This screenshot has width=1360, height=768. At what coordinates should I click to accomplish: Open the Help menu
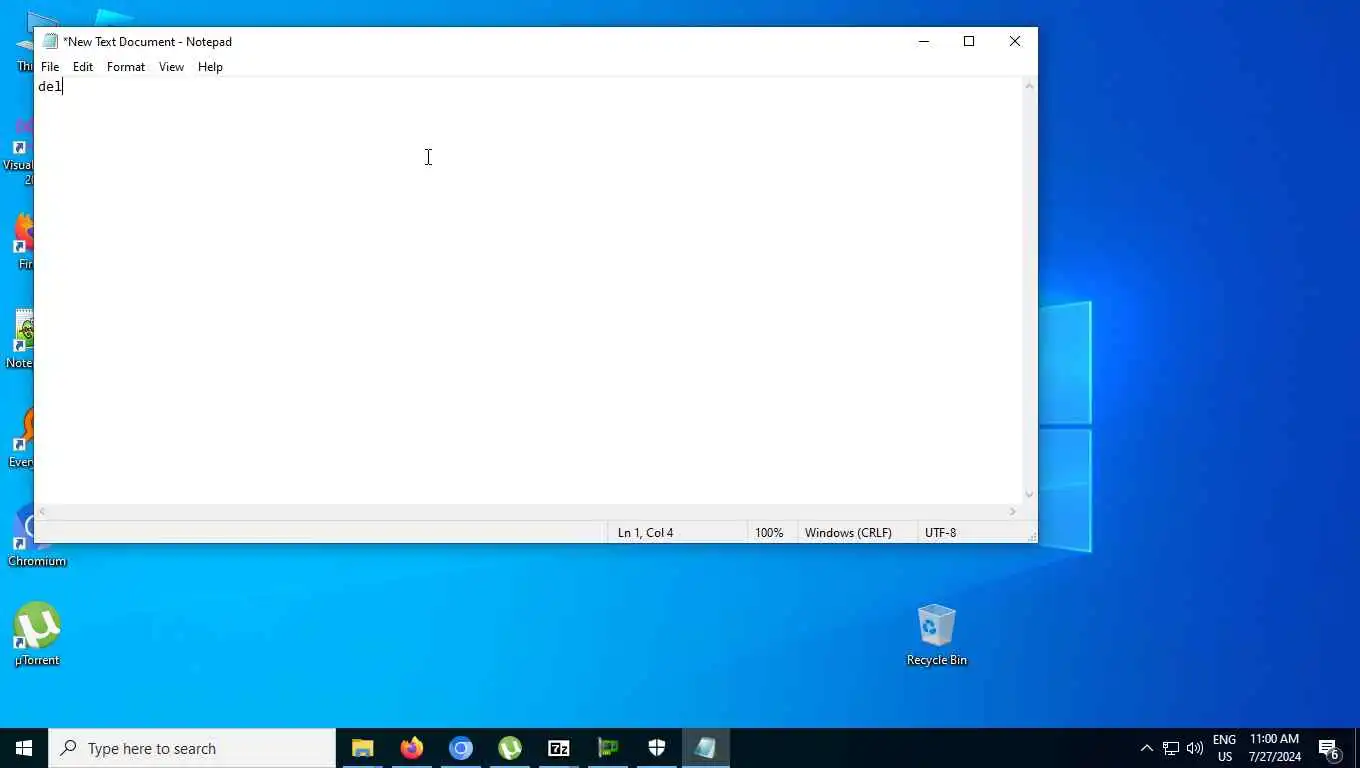pyautogui.click(x=210, y=67)
